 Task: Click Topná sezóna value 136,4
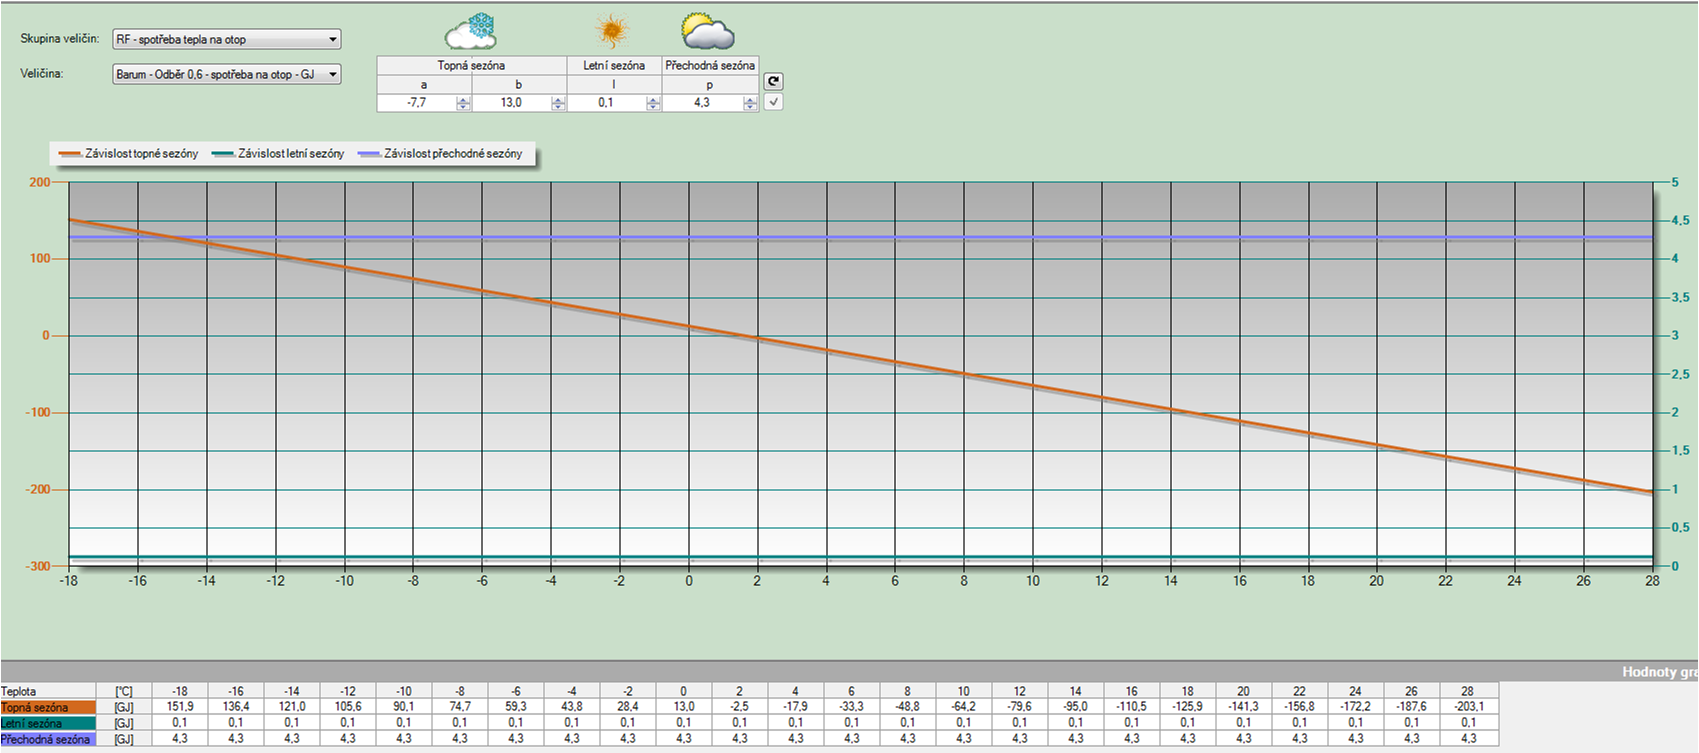coord(236,707)
